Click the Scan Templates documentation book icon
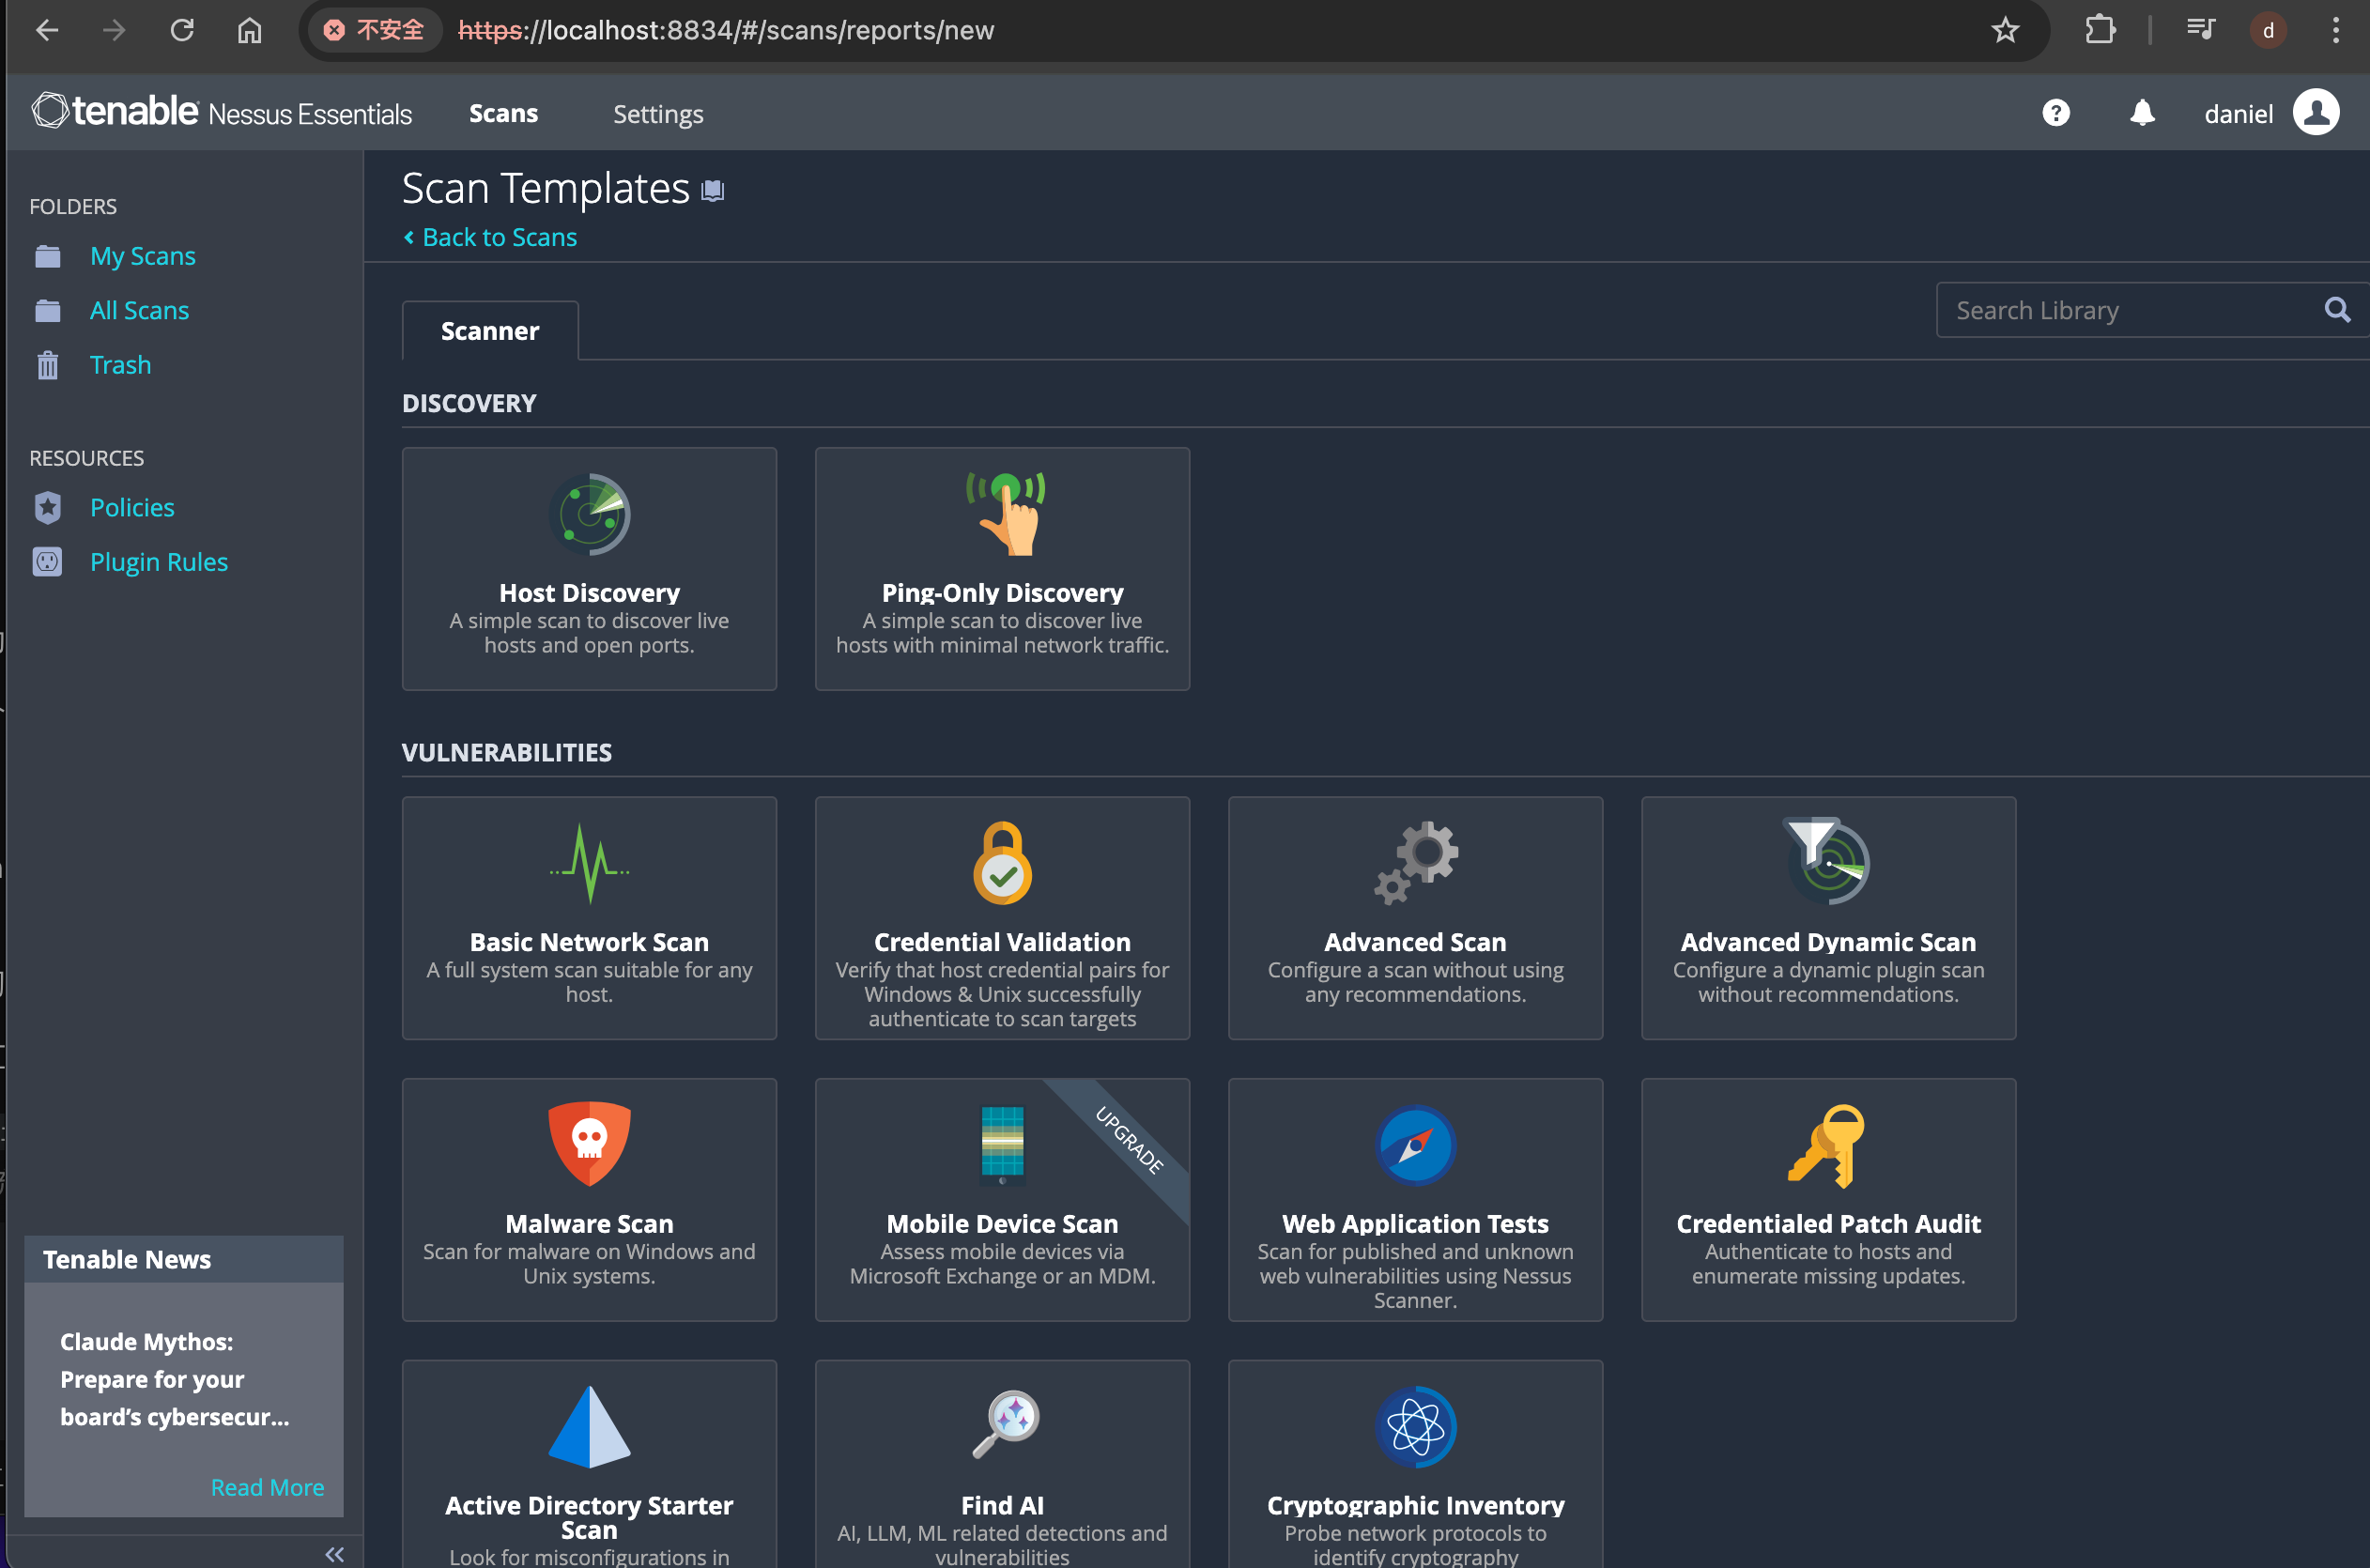This screenshot has height=1568, width=2370. click(x=713, y=190)
